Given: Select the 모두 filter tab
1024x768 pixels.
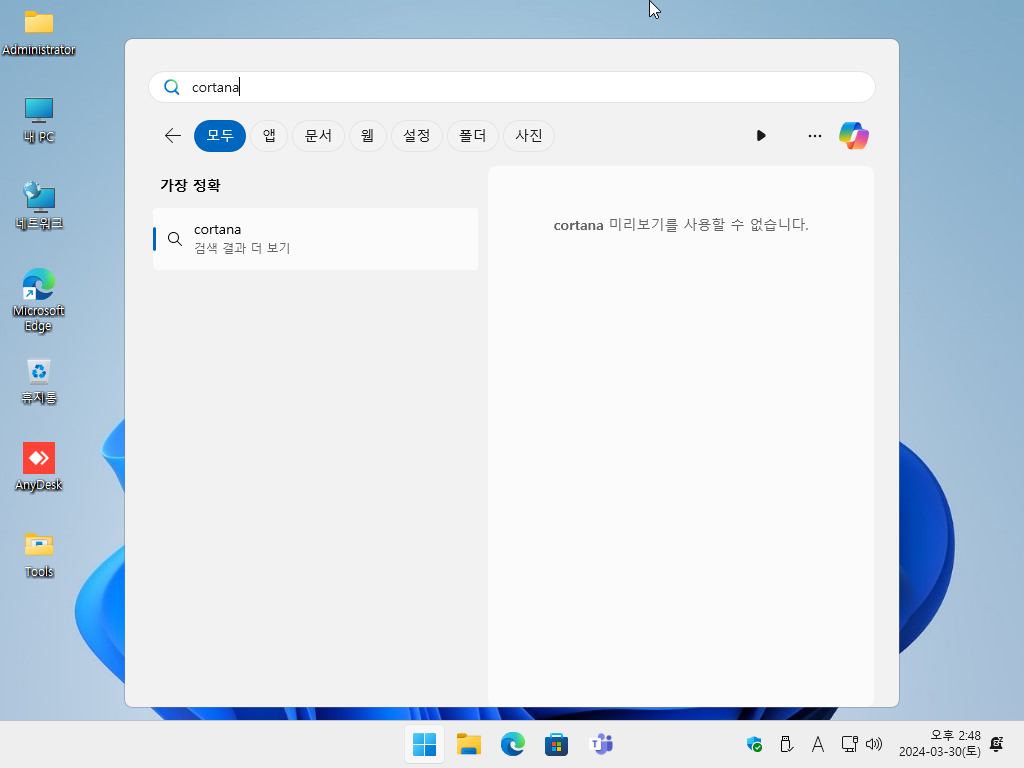Looking at the screenshot, I should pos(220,136).
